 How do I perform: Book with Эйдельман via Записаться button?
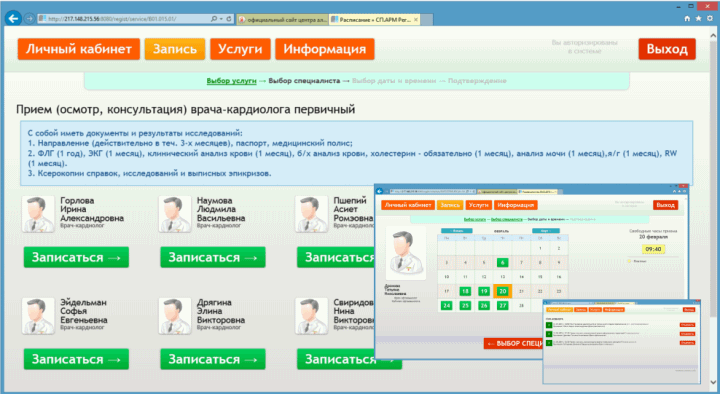76,359
